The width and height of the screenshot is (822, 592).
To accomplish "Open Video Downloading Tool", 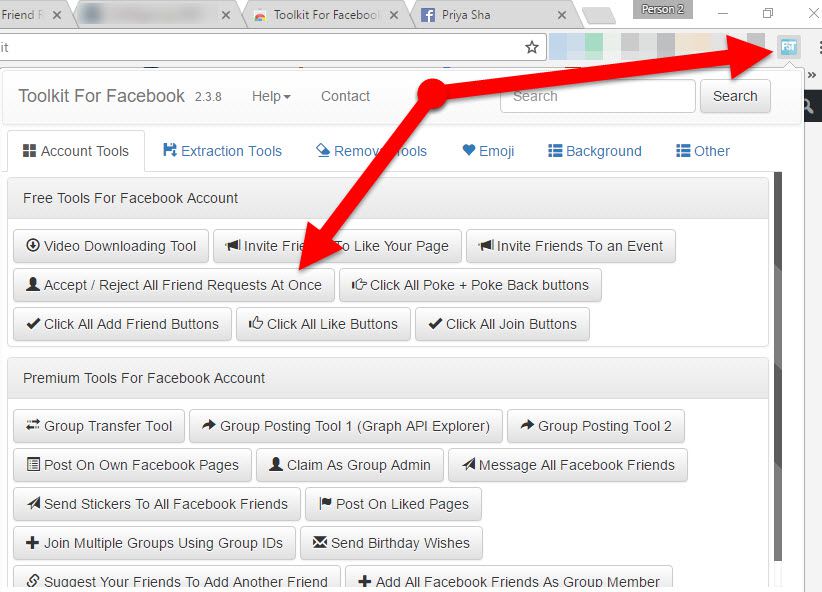I will (111, 246).
